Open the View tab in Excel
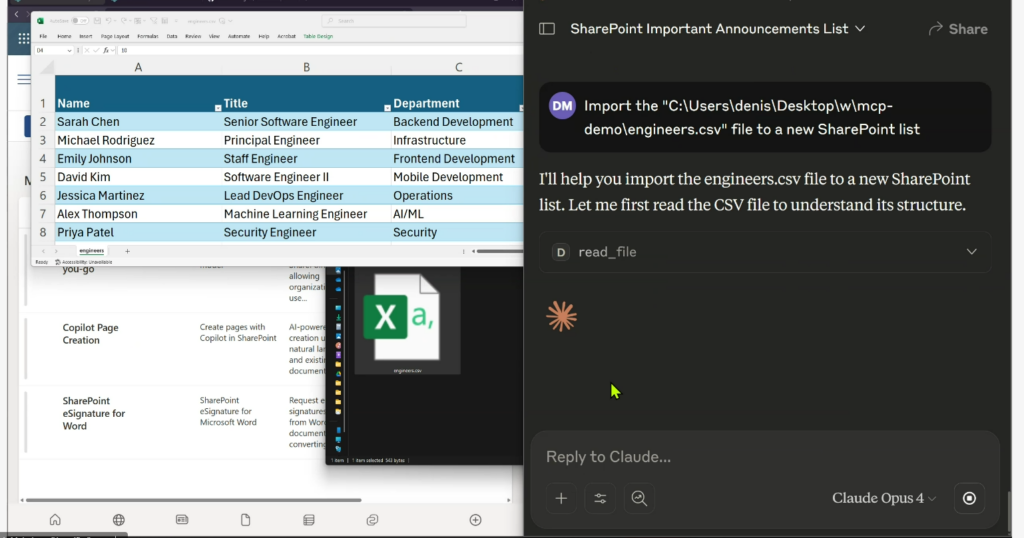 [x=214, y=37]
